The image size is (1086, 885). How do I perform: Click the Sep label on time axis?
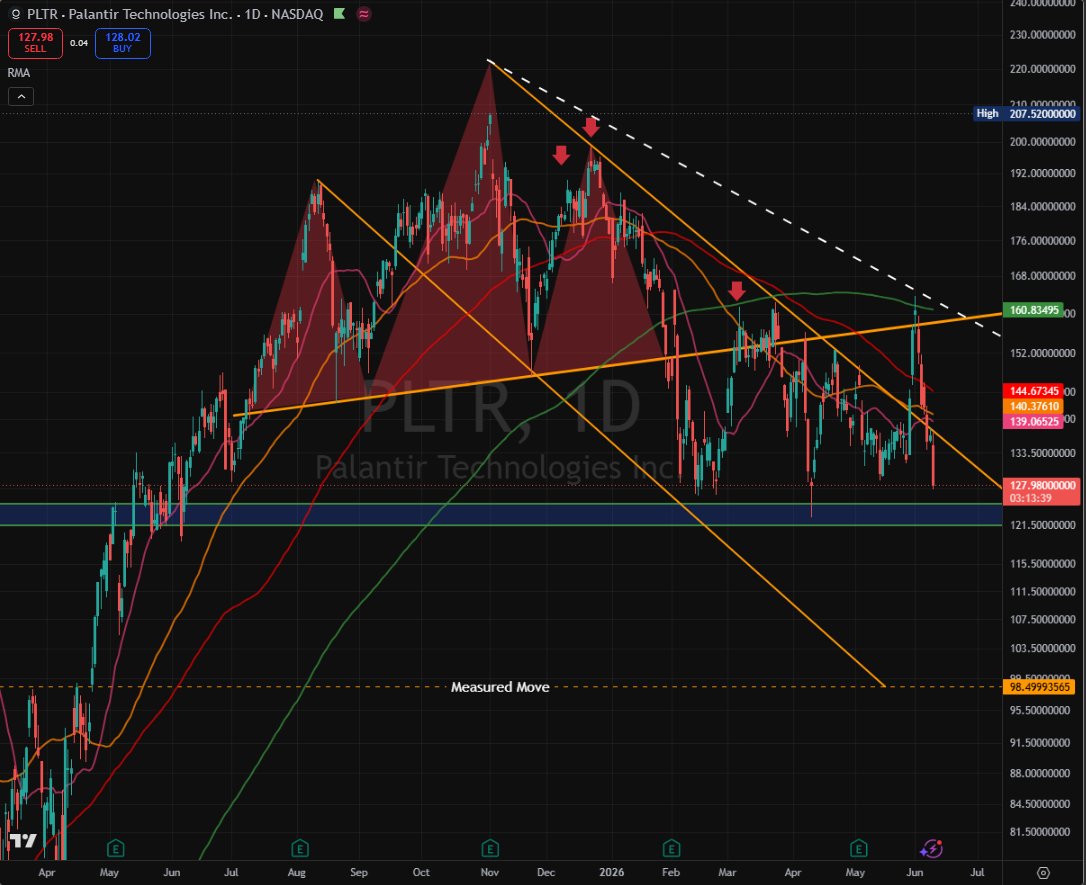tap(359, 873)
